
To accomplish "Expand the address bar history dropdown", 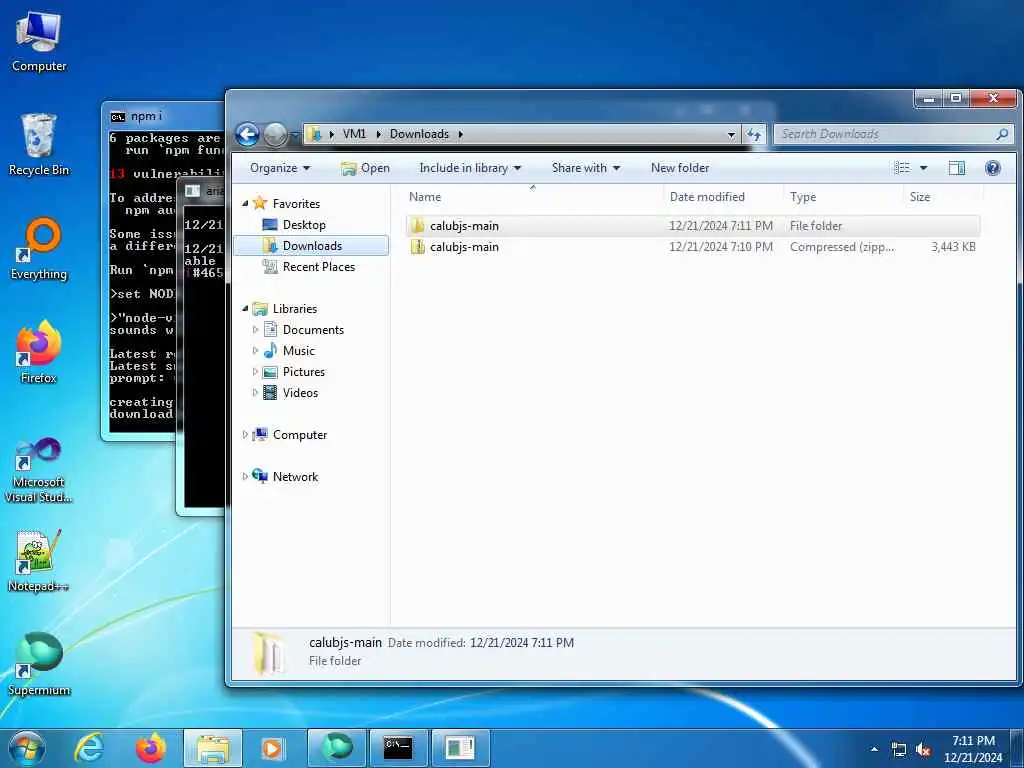I will [731, 135].
